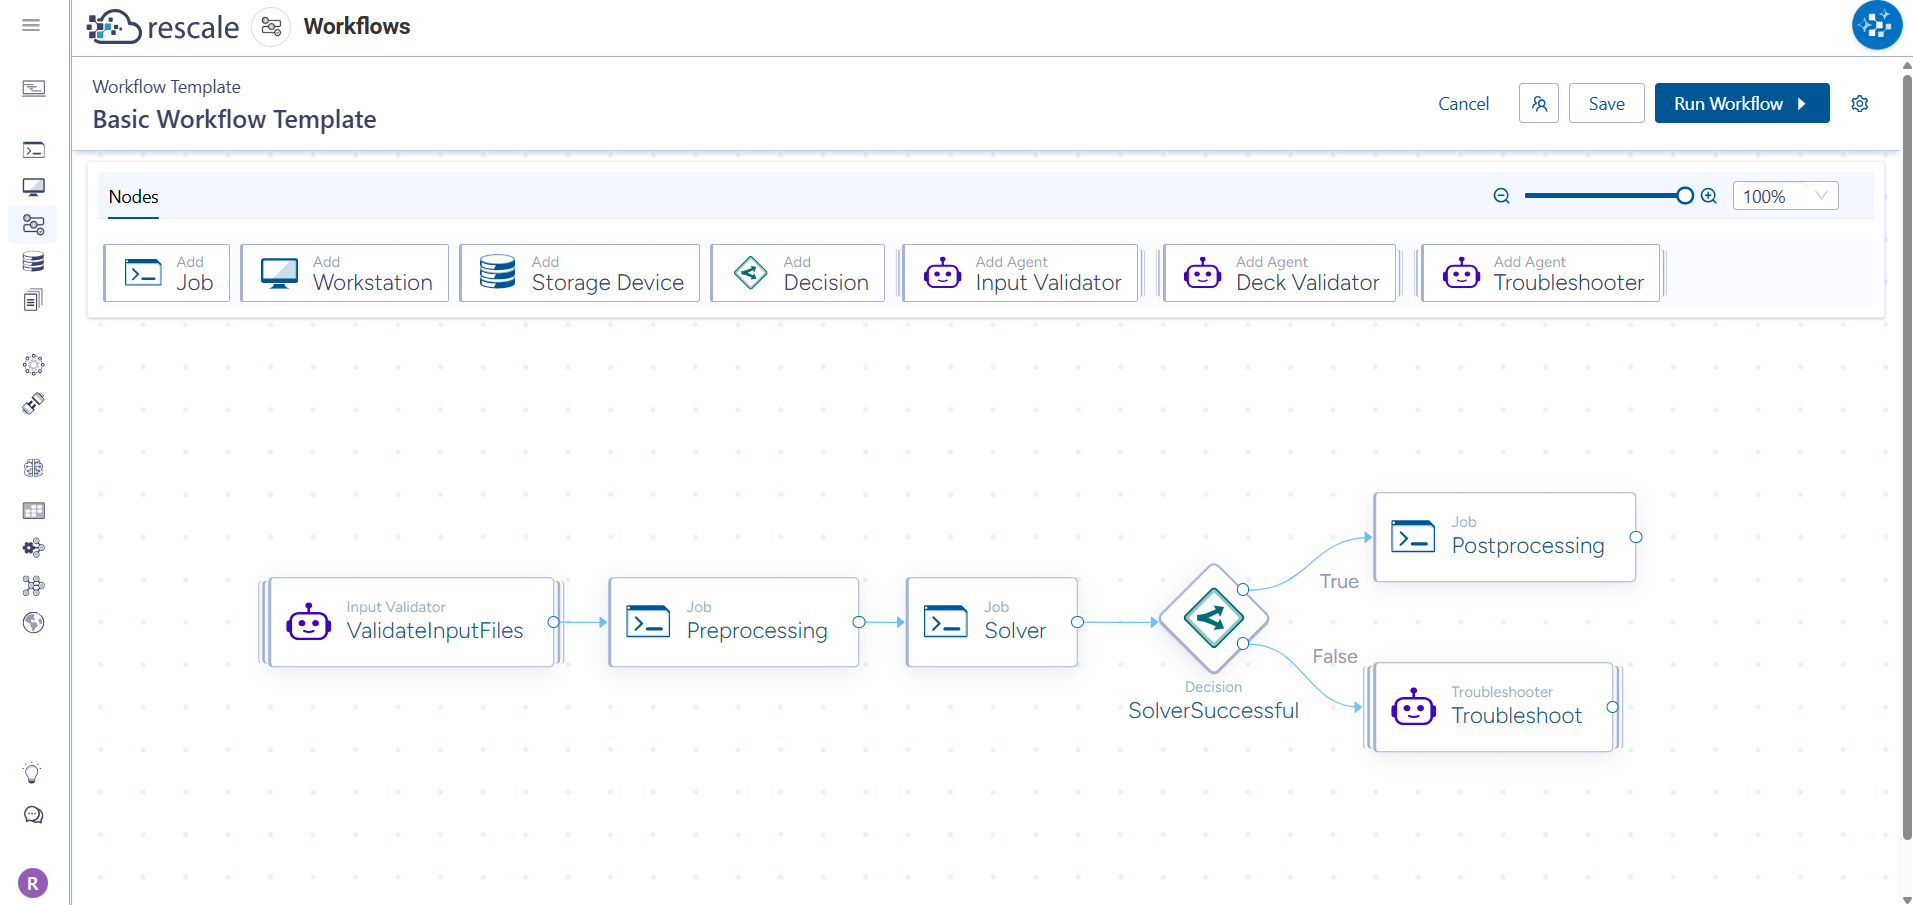Open the blue app icon in the top-right corner
The image size is (1913, 905).
click(x=1877, y=25)
